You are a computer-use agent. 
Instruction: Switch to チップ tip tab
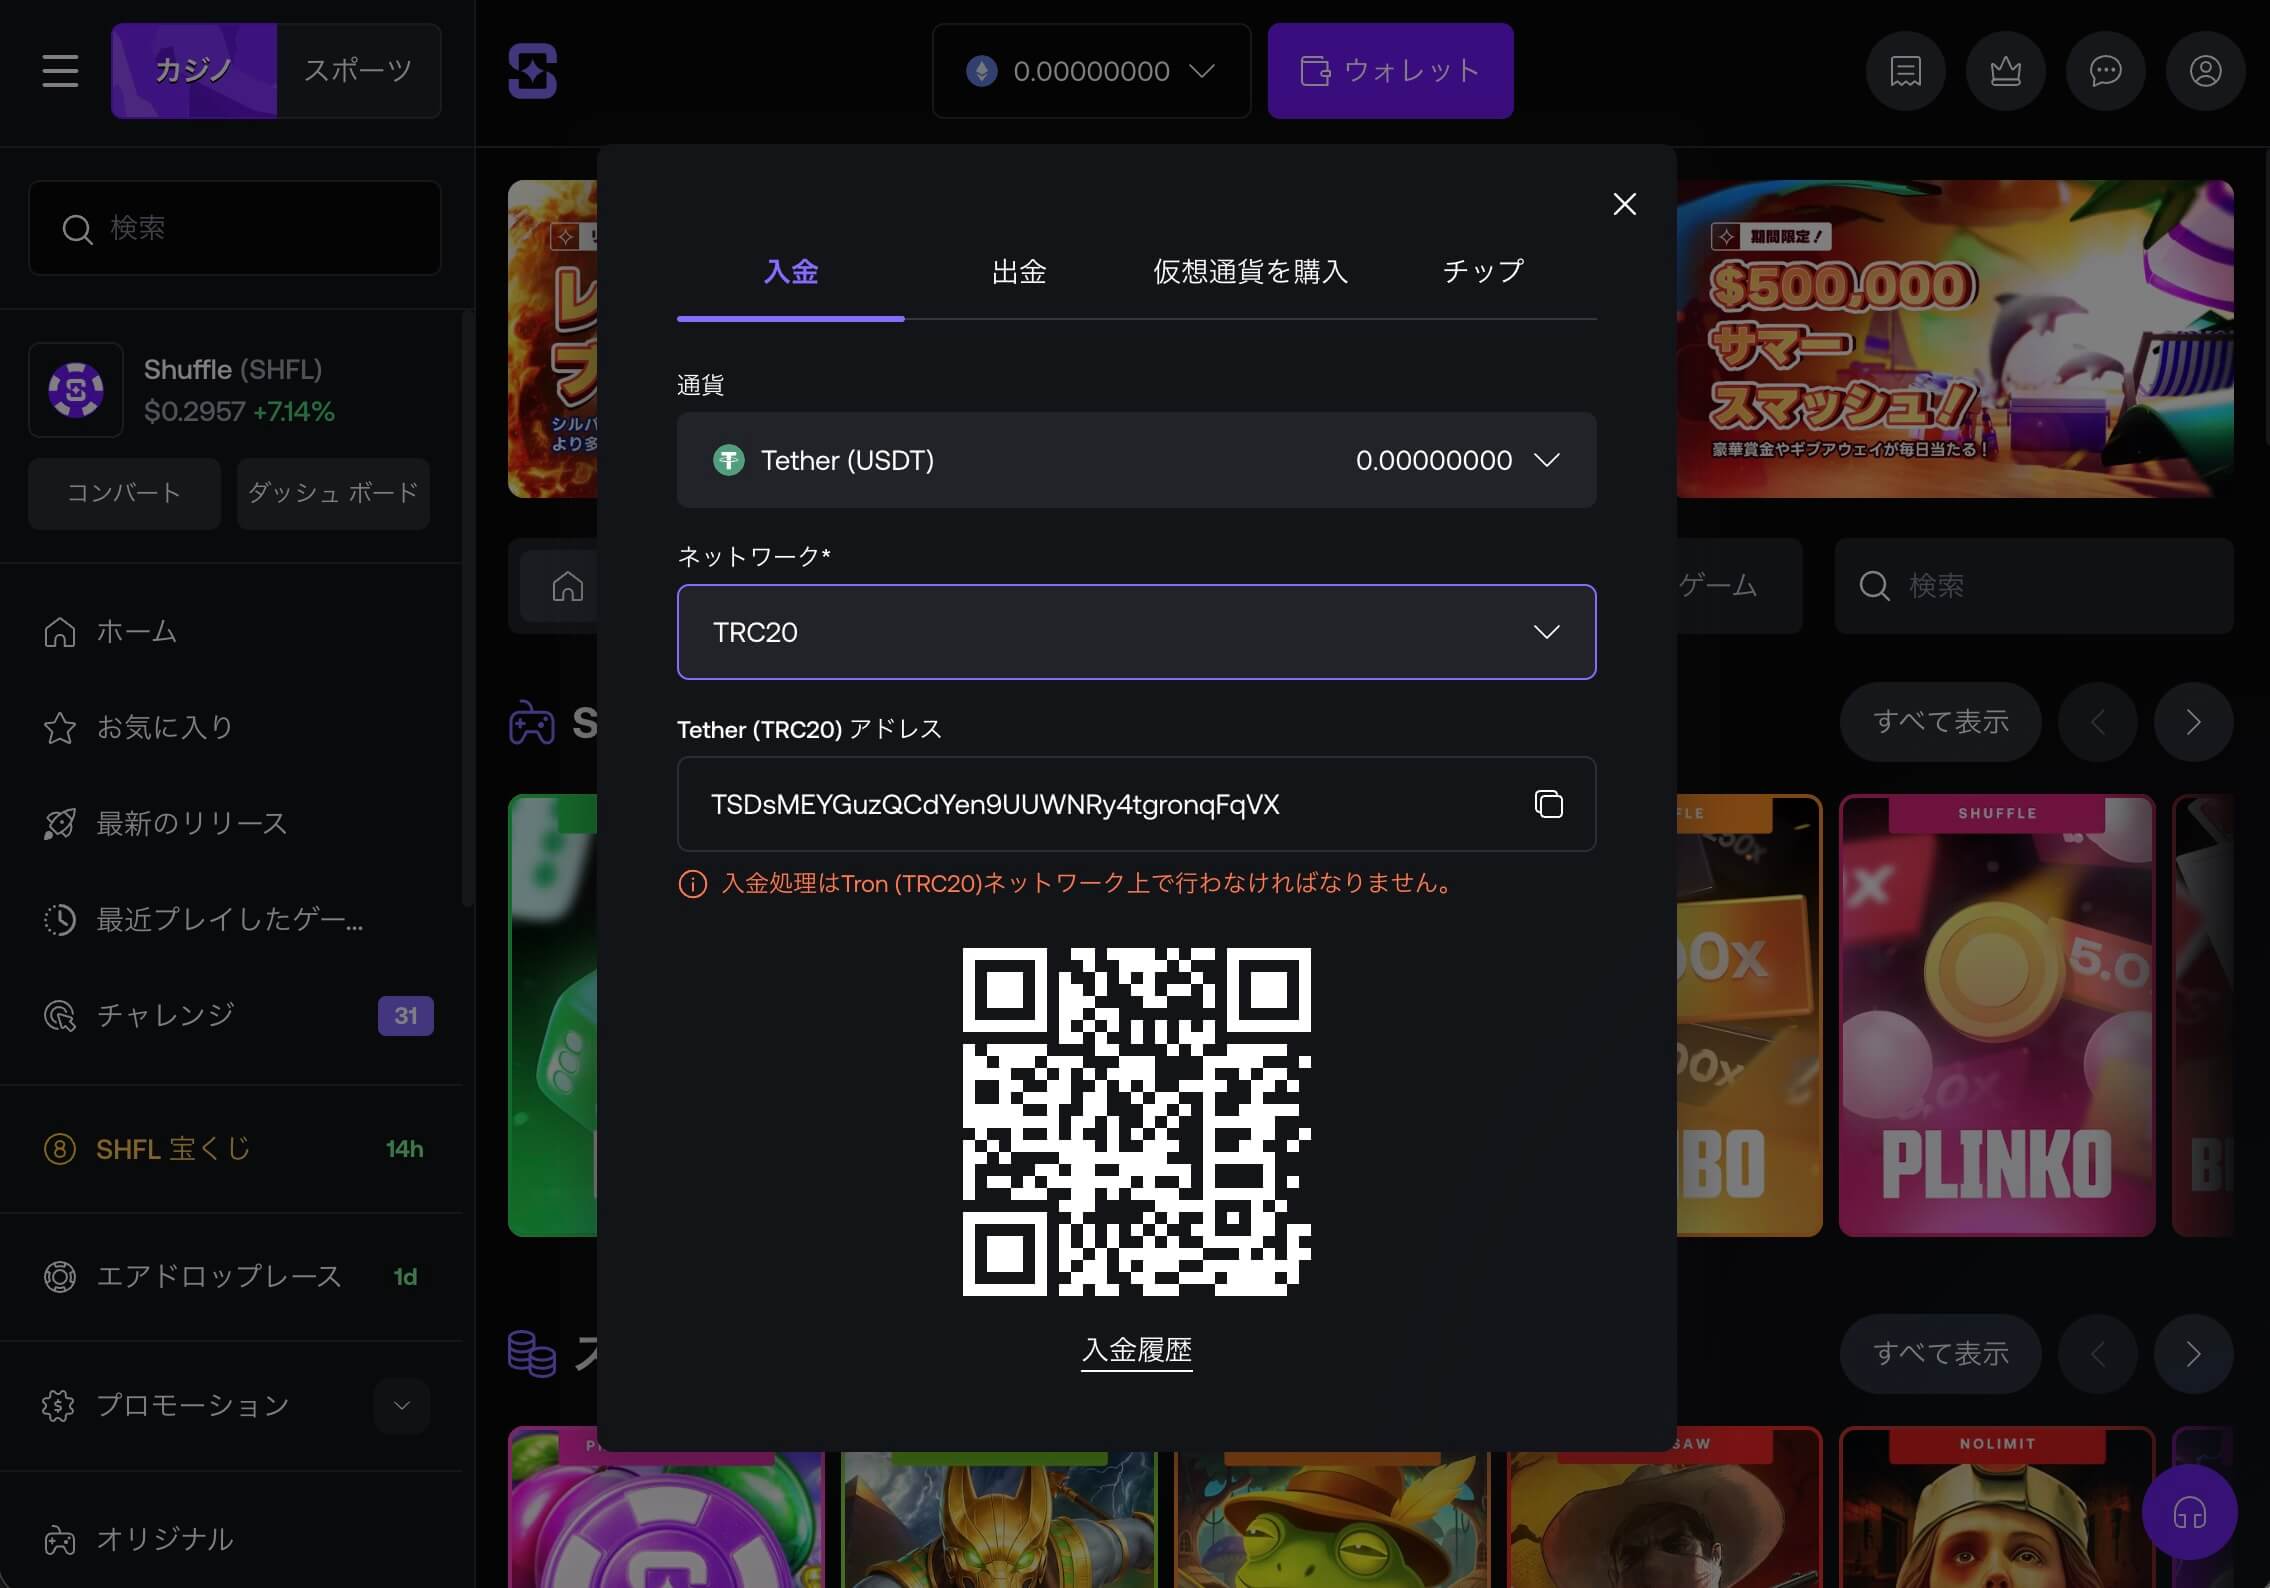[x=1483, y=271]
